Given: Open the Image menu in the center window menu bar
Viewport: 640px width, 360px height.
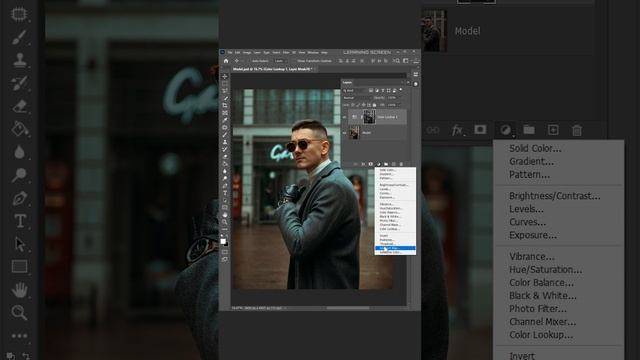Looking at the screenshot, I should pyautogui.click(x=247, y=53).
